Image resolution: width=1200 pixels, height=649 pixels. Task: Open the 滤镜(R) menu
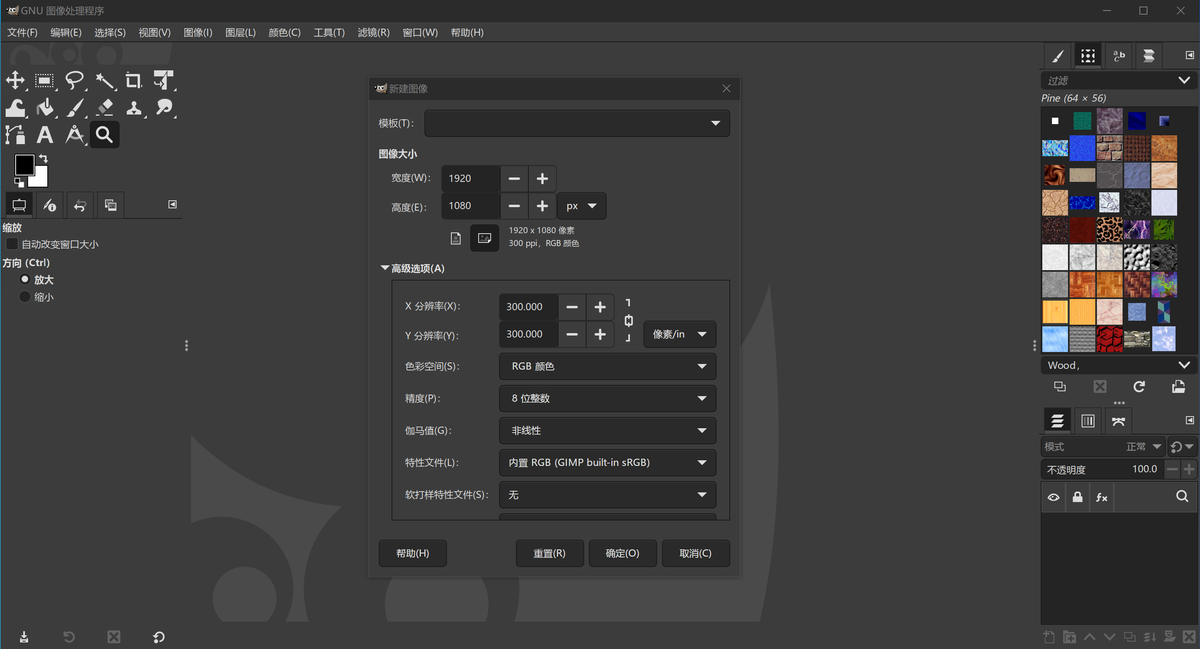click(x=374, y=32)
